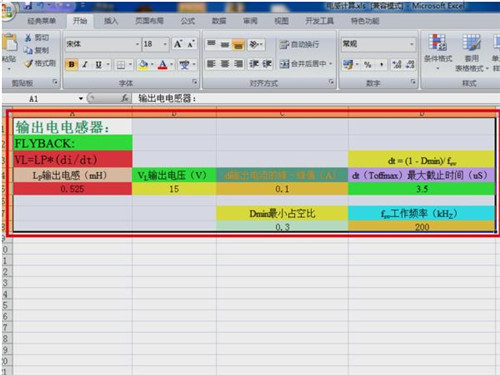Switch to the 审阅 tab

pyautogui.click(x=250, y=21)
